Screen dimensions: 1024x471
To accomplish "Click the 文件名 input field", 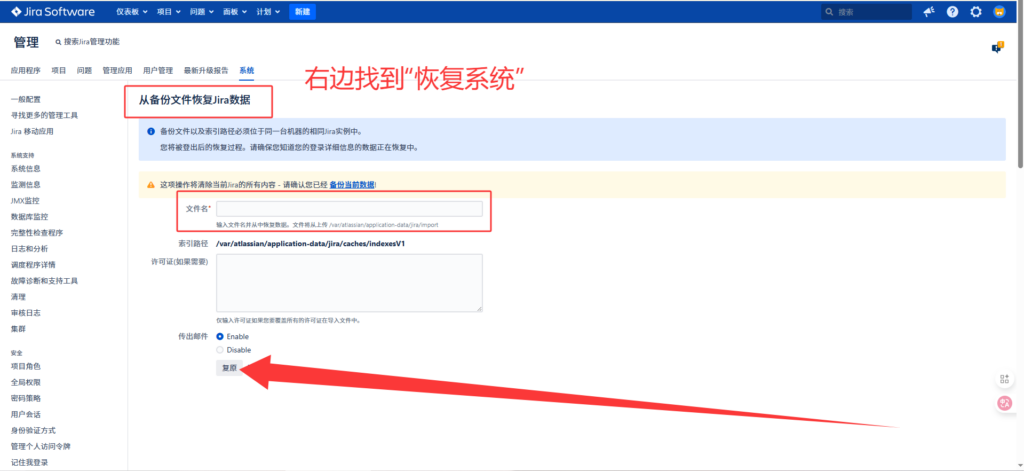I will [349, 209].
